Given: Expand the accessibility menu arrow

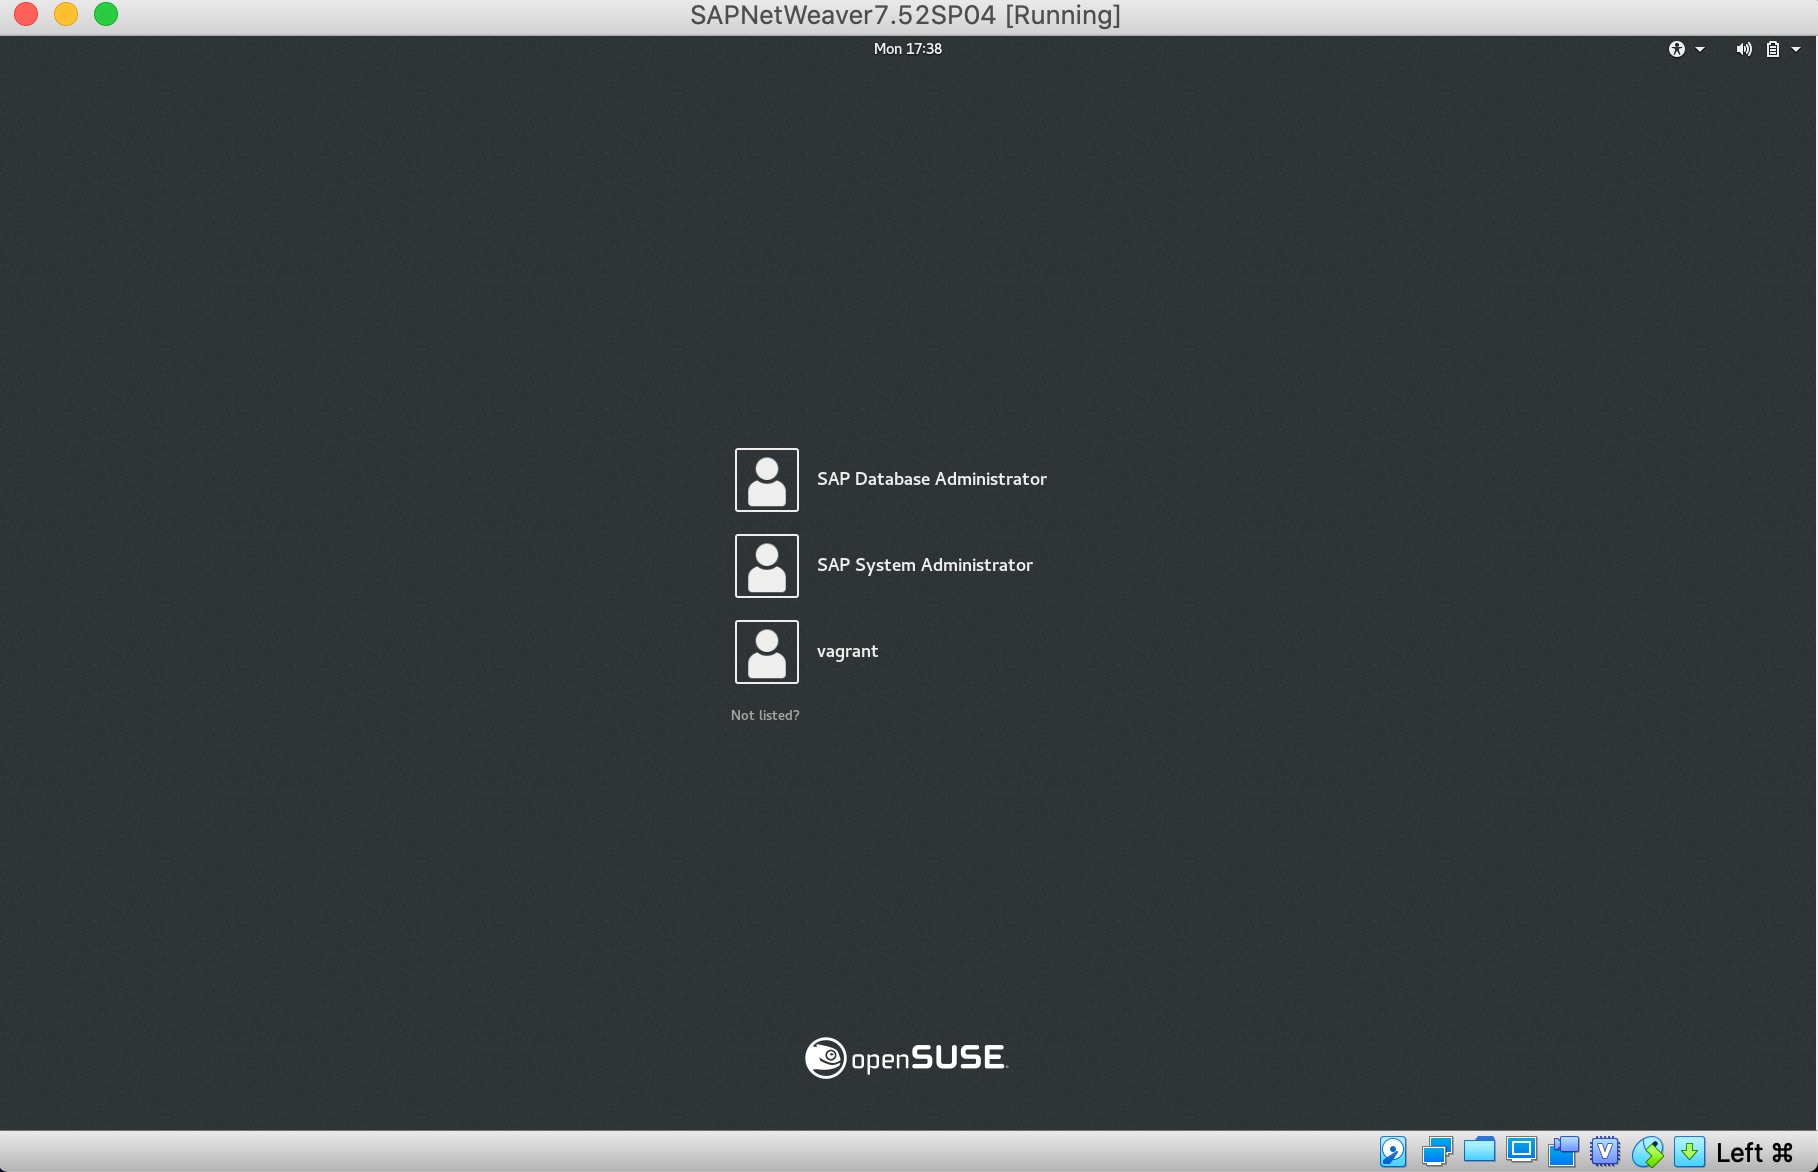Looking at the screenshot, I should [x=1700, y=49].
